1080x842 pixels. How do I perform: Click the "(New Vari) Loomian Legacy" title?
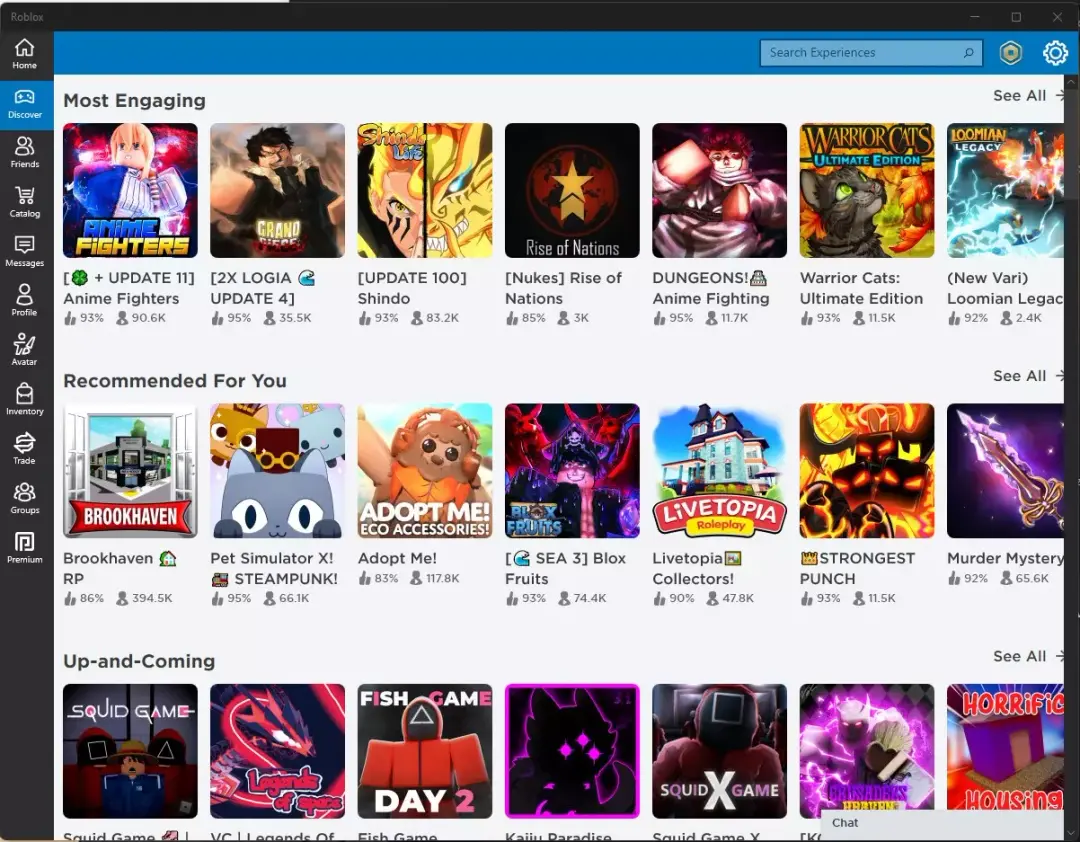tap(1006, 288)
